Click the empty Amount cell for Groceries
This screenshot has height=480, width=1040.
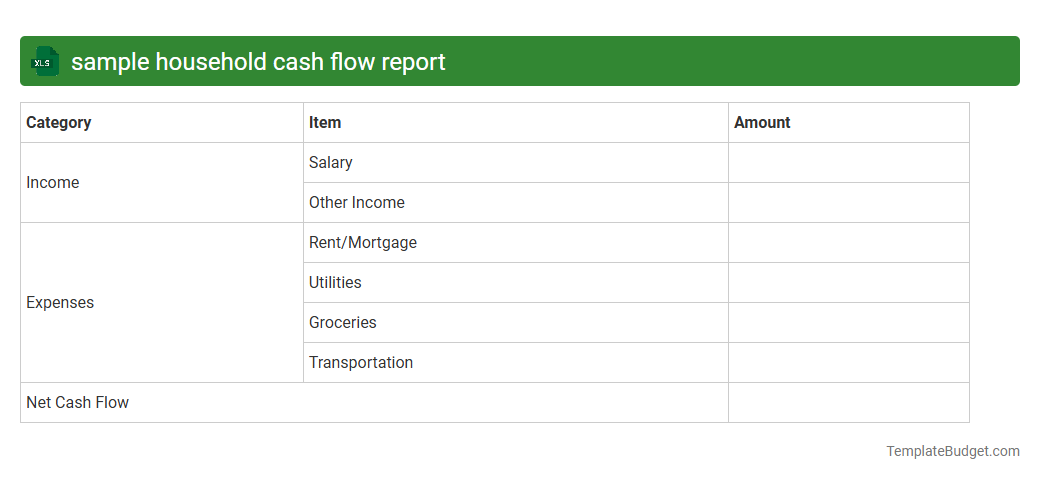849,322
